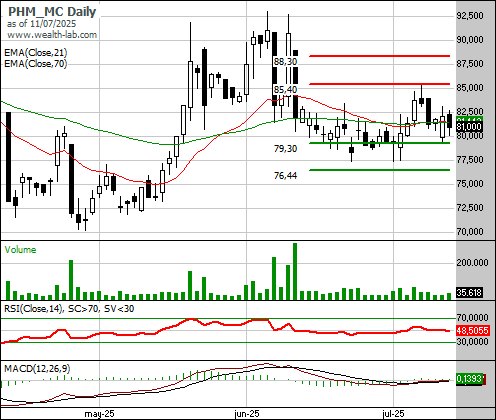Click the 77,500 price axis label
This screenshot has height=420, width=496.
point(470,160)
